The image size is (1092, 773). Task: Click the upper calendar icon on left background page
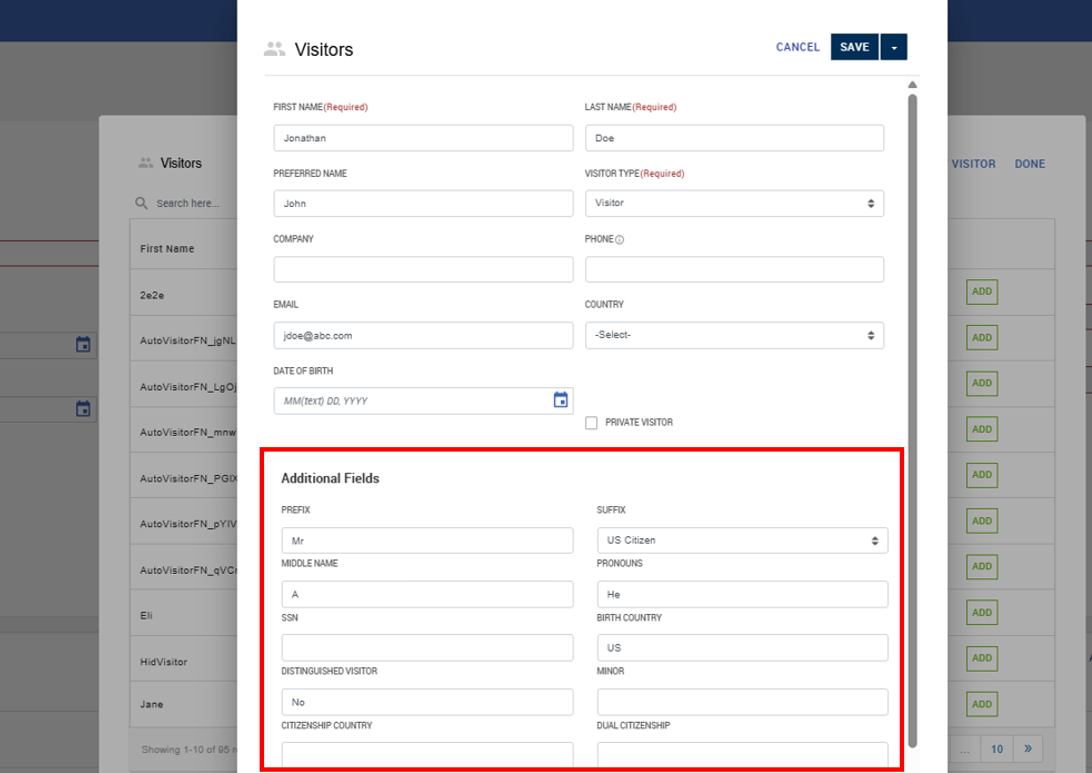coord(83,344)
